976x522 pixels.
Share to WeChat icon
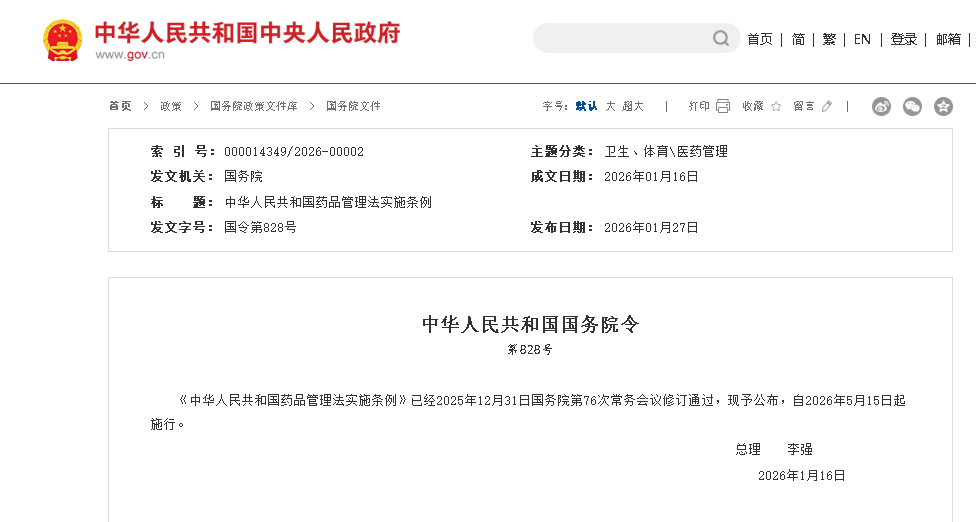pyautogui.click(x=912, y=106)
